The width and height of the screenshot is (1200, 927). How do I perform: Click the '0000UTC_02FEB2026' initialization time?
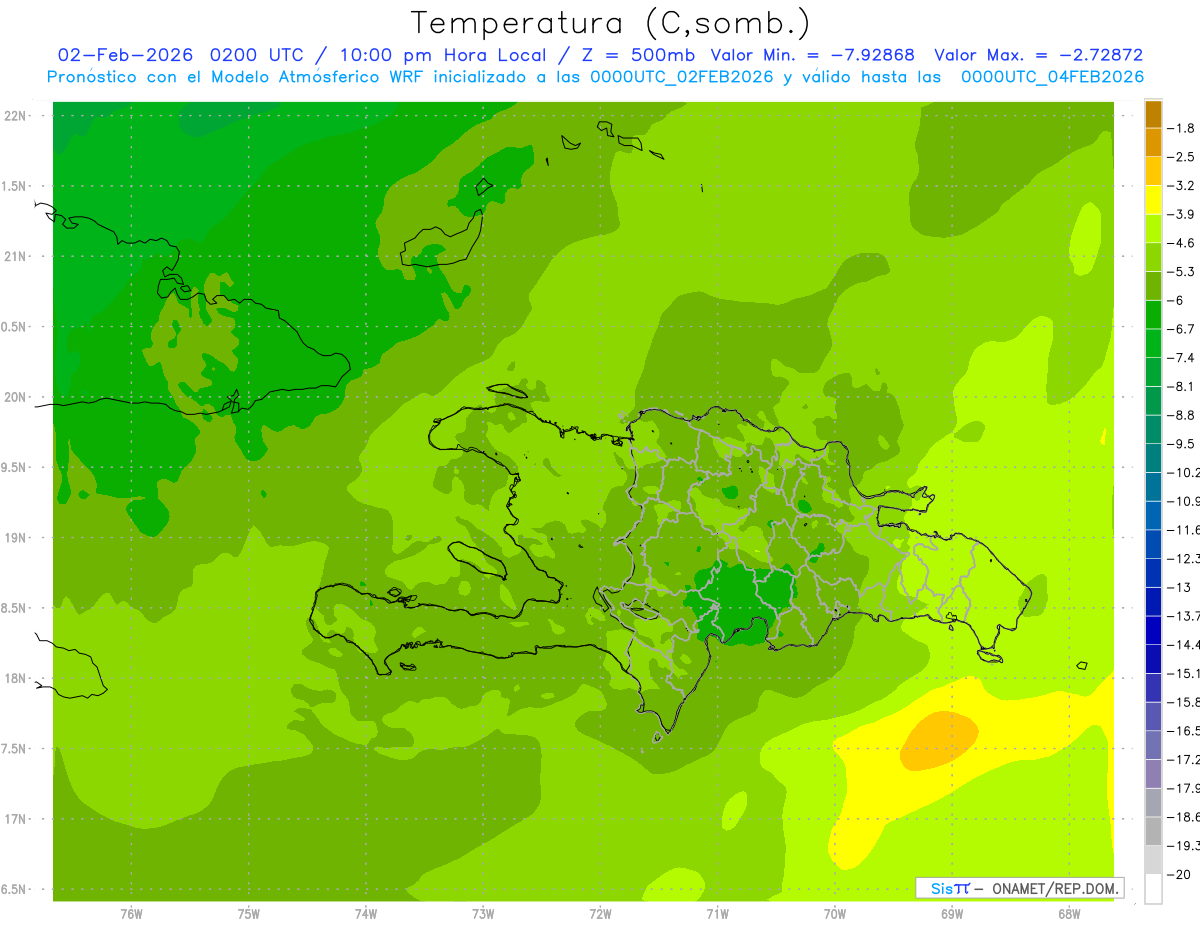click(683, 76)
